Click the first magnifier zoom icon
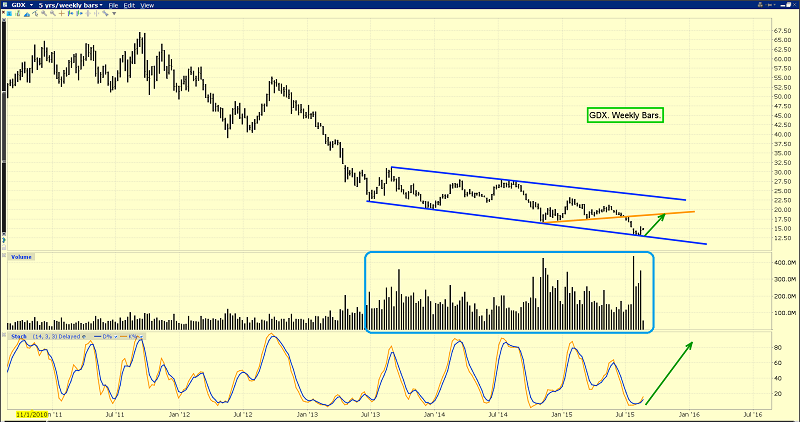The image size is (800, 422). point(44,13)
